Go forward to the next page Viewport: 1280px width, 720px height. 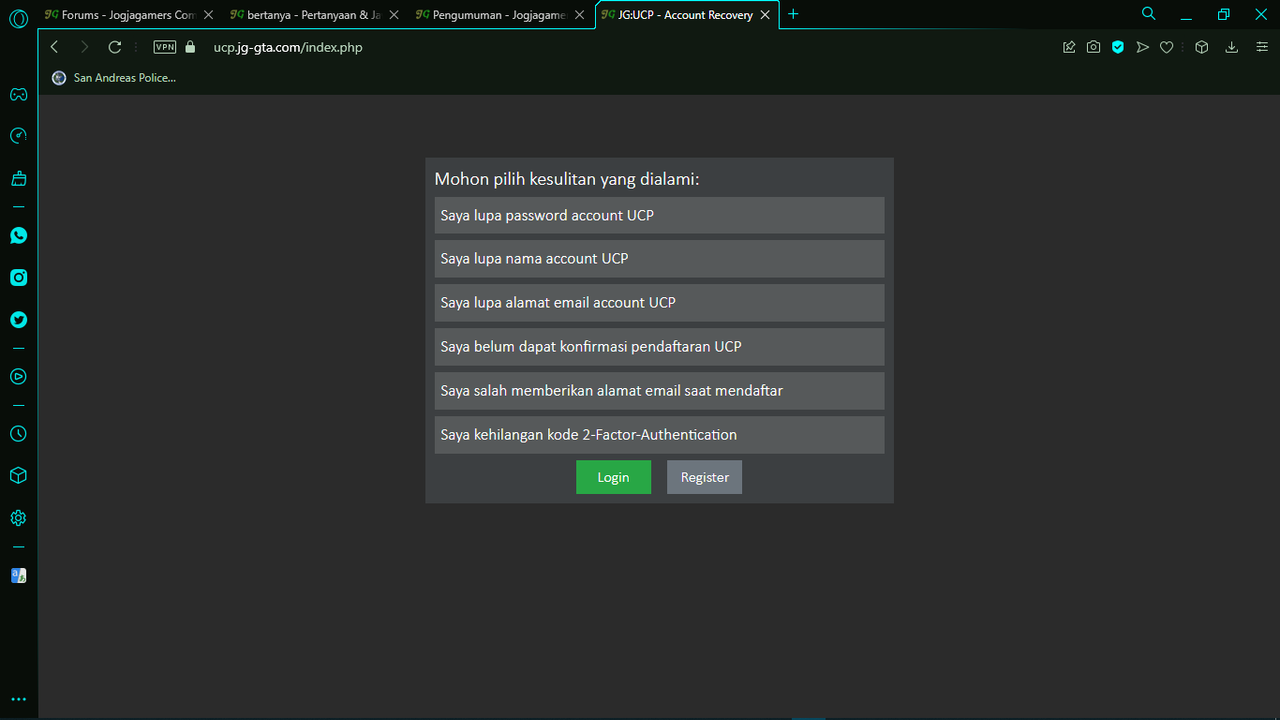pos(84,47)
